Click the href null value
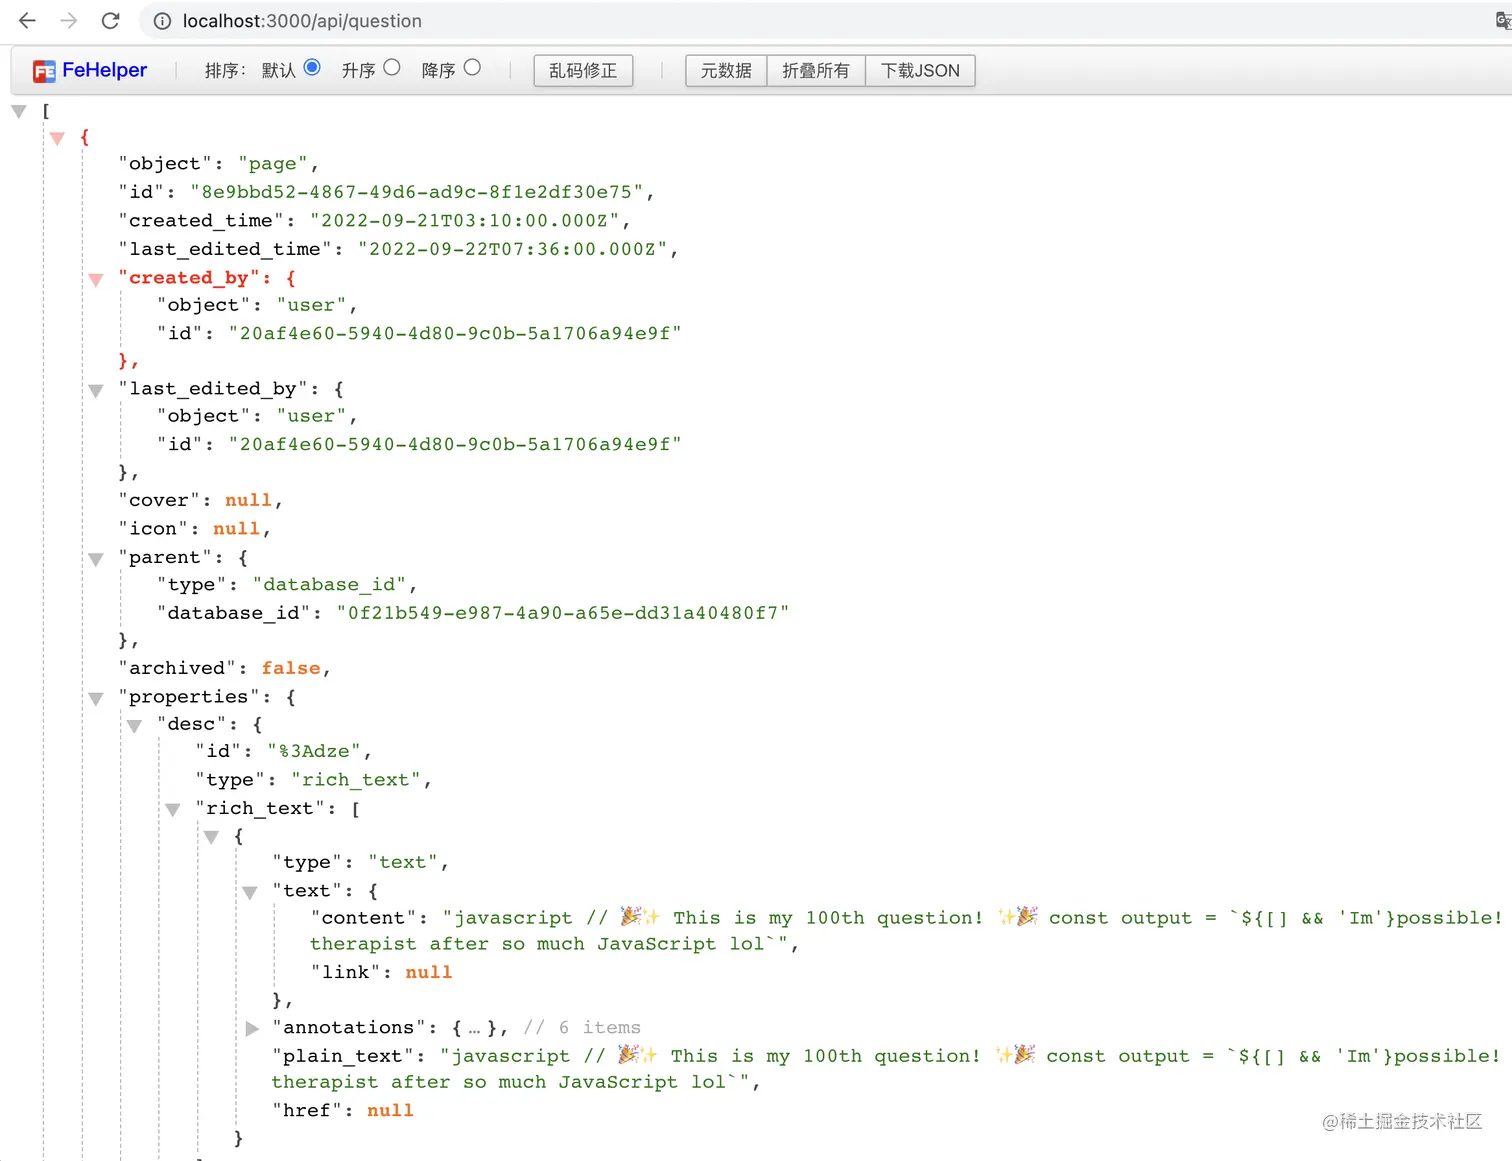1512x1161 pixels. click(390, 1110)
